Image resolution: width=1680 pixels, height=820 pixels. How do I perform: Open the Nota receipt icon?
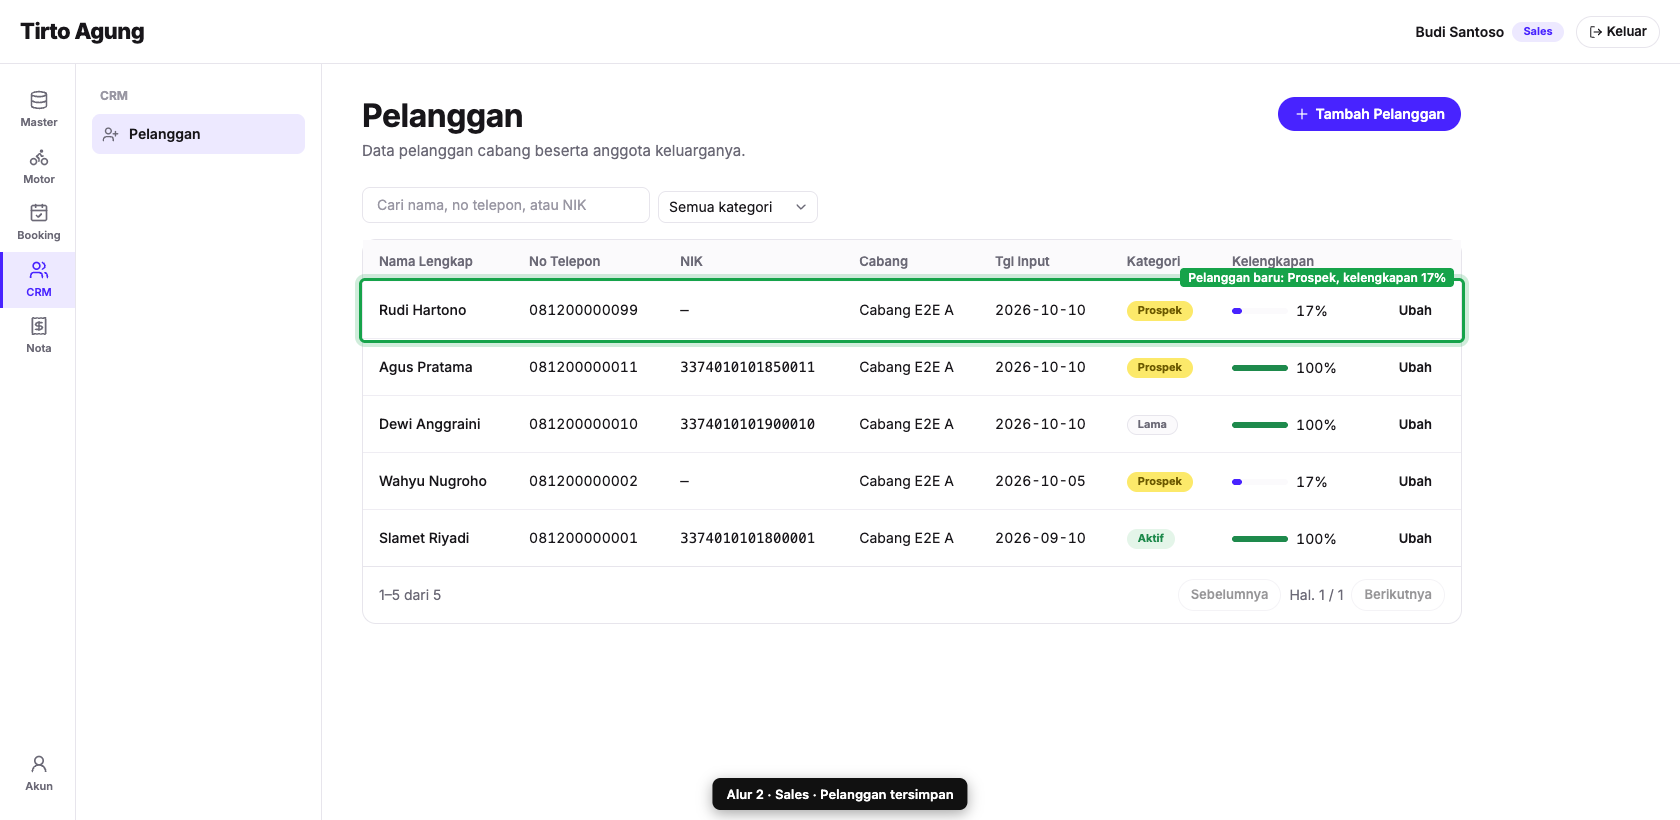(x=39, y=326)
